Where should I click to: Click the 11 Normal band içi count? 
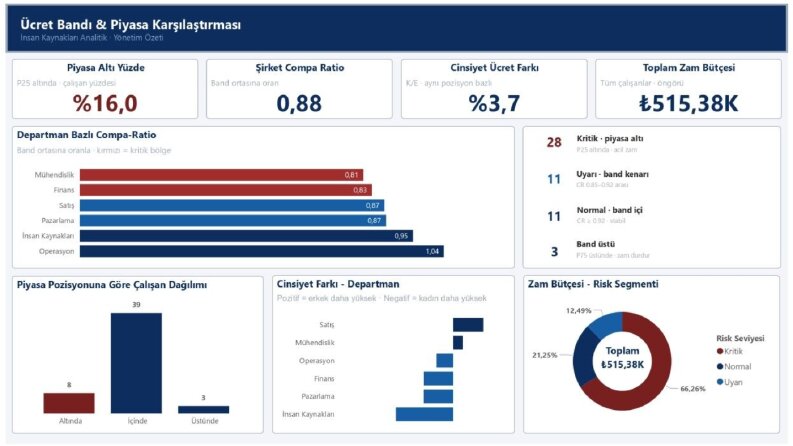tap(554, 216)
